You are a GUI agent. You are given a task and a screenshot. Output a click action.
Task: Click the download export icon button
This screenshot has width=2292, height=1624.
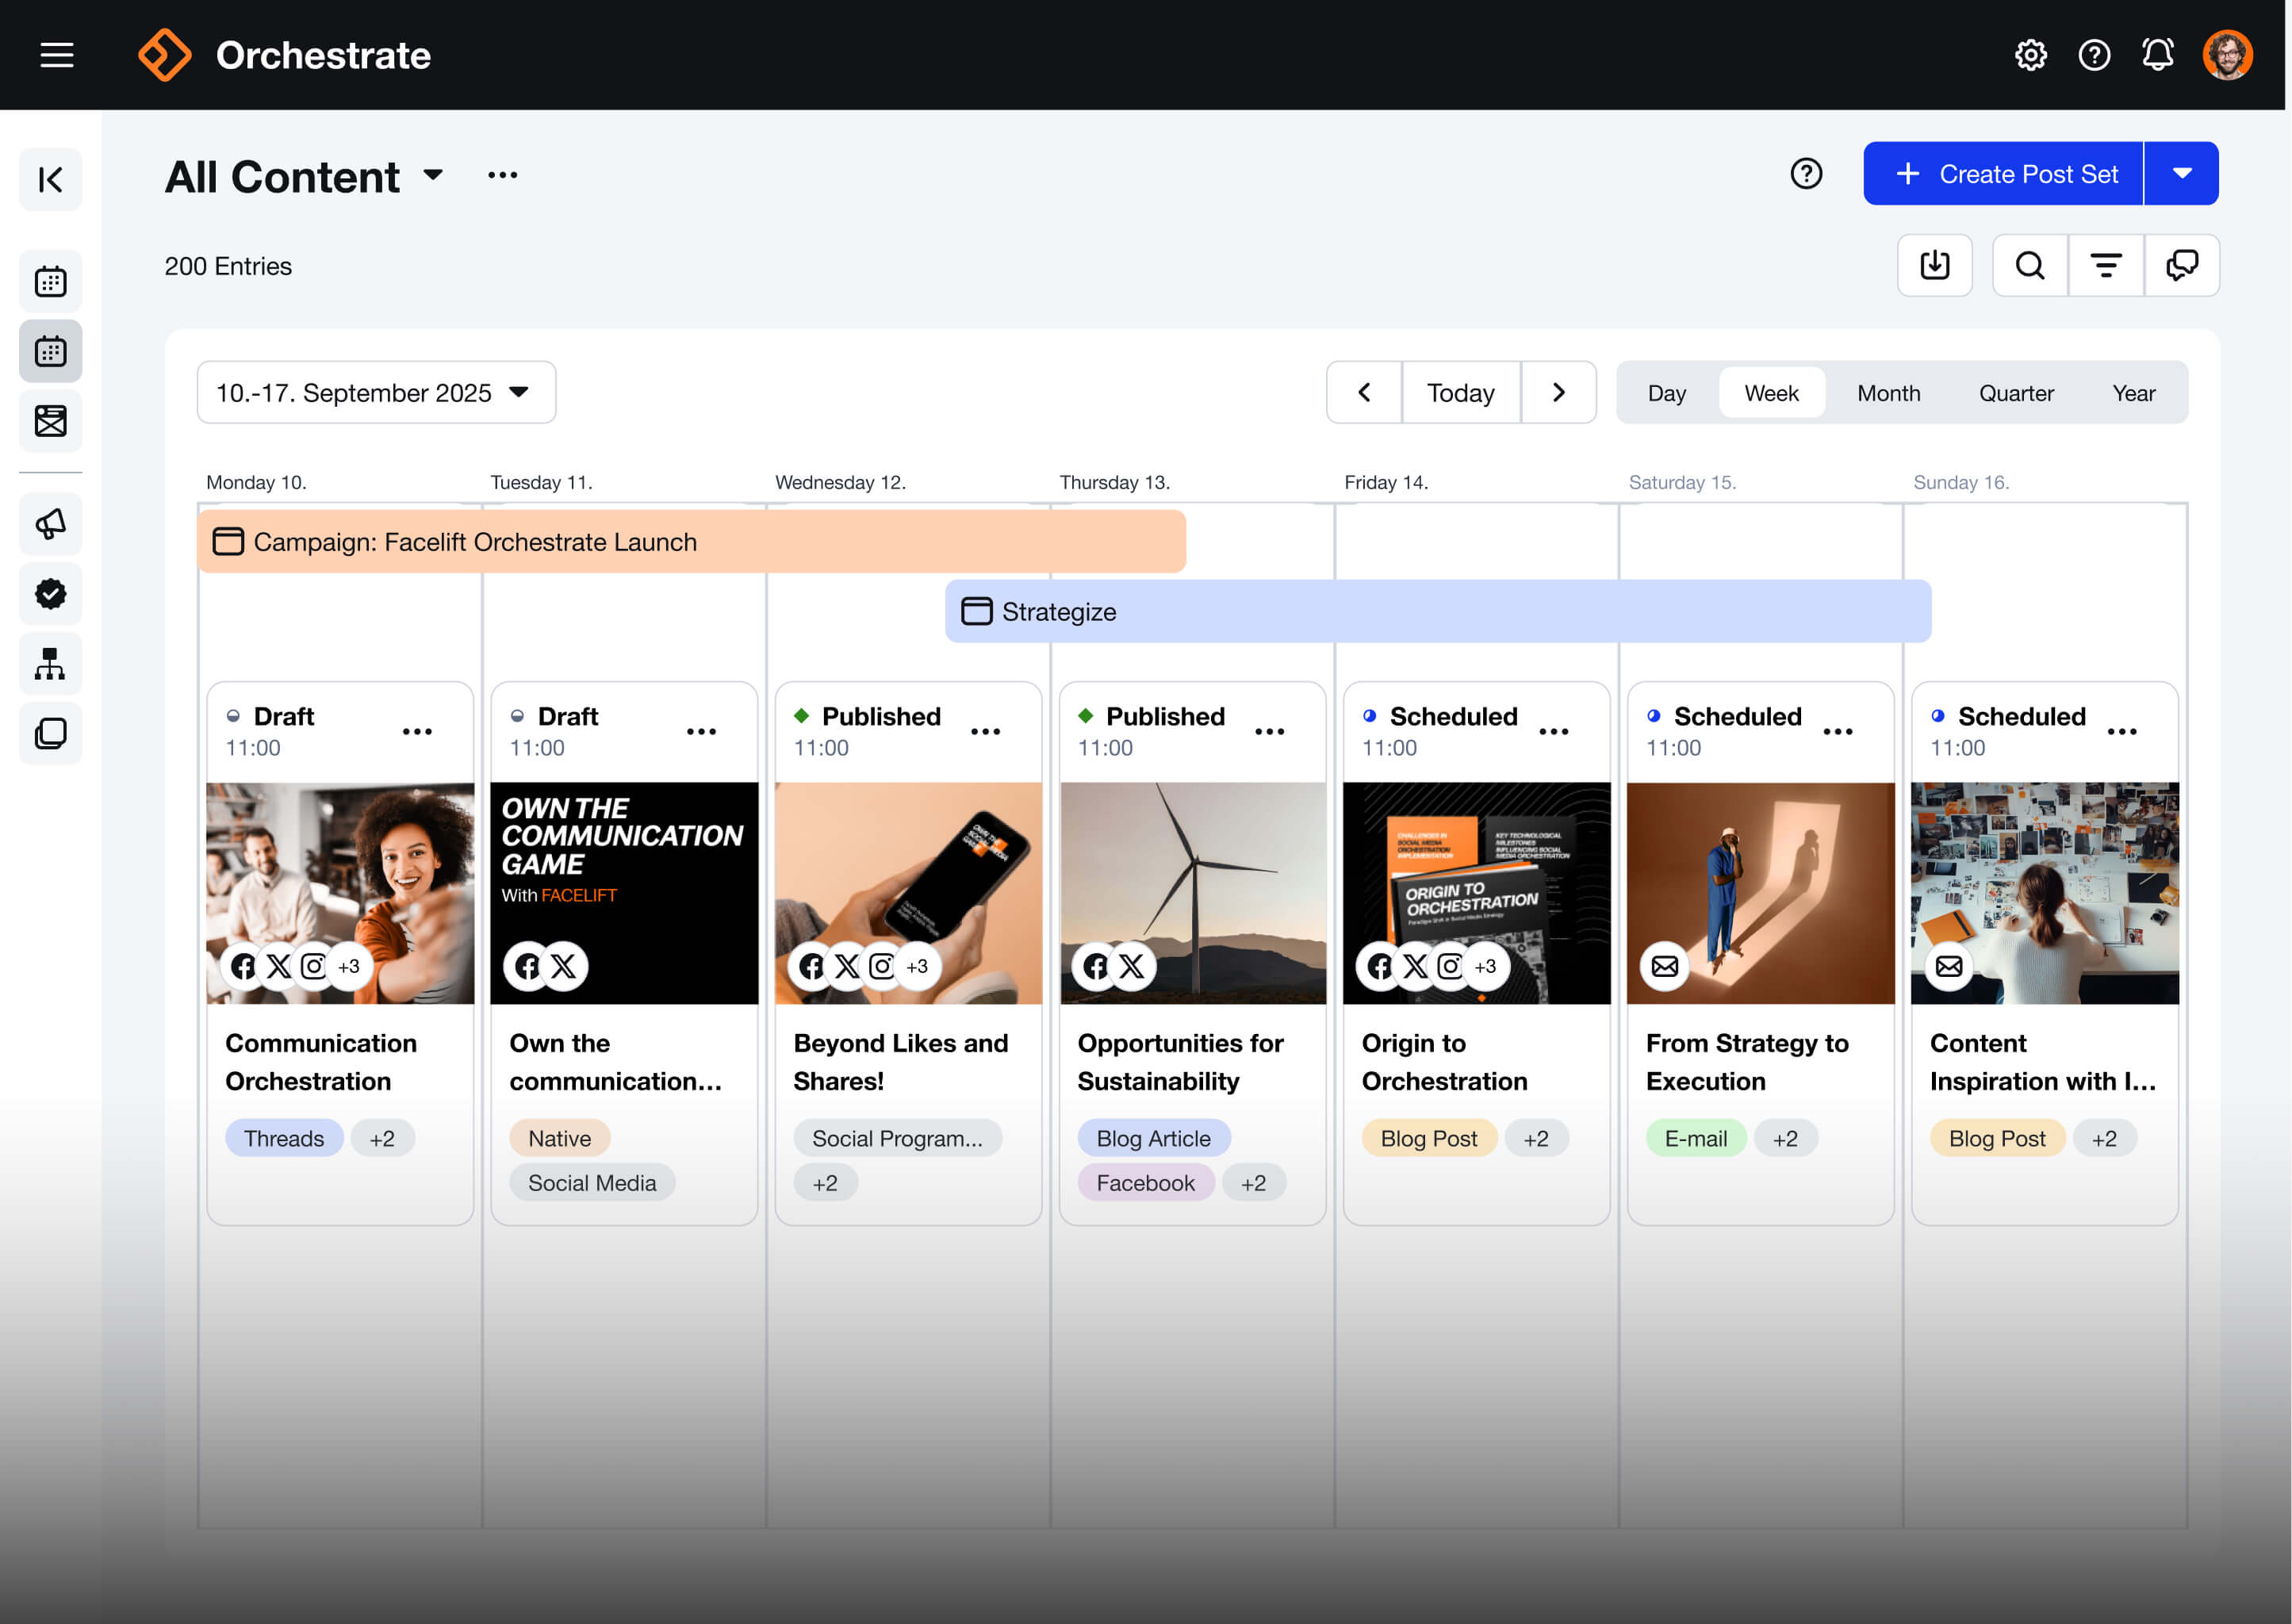[1934, 265]
